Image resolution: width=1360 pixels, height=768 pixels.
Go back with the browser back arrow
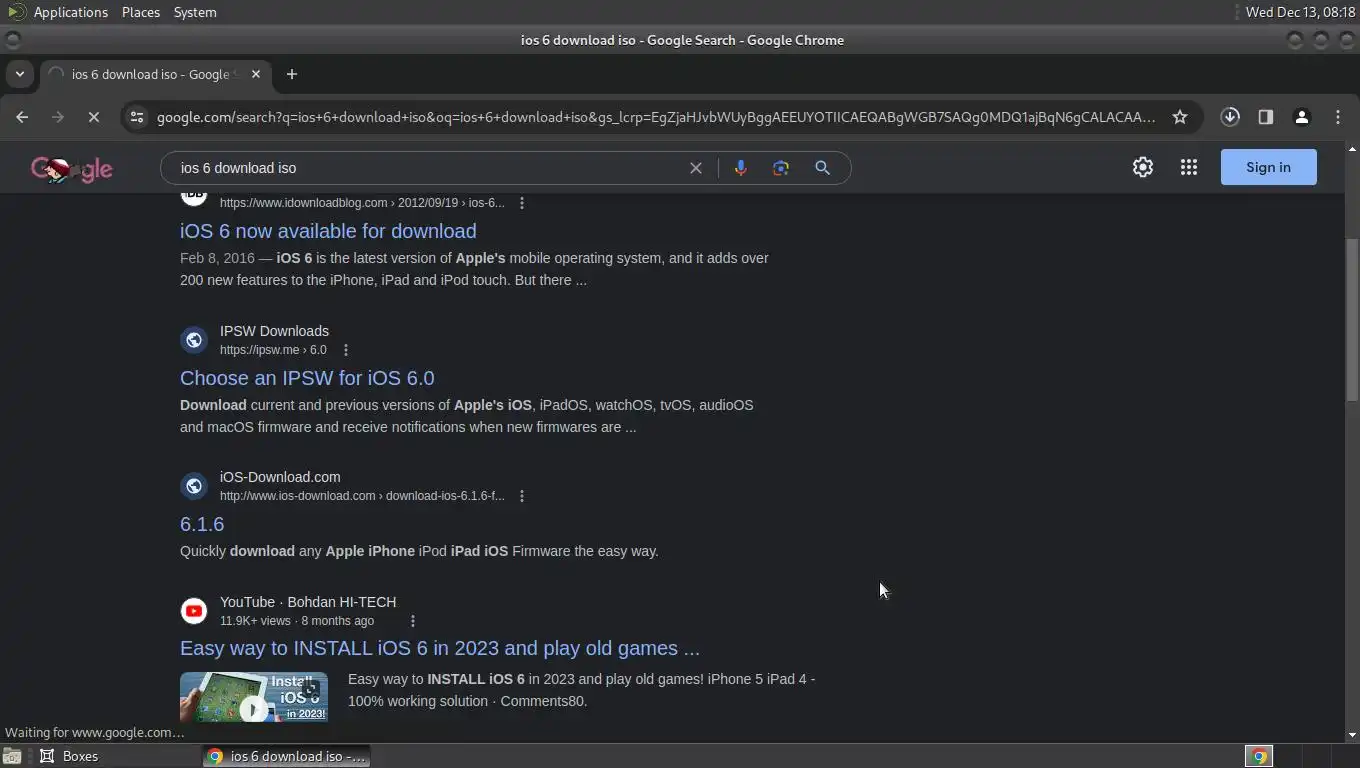pyautogui.click(x=22, y=117)
